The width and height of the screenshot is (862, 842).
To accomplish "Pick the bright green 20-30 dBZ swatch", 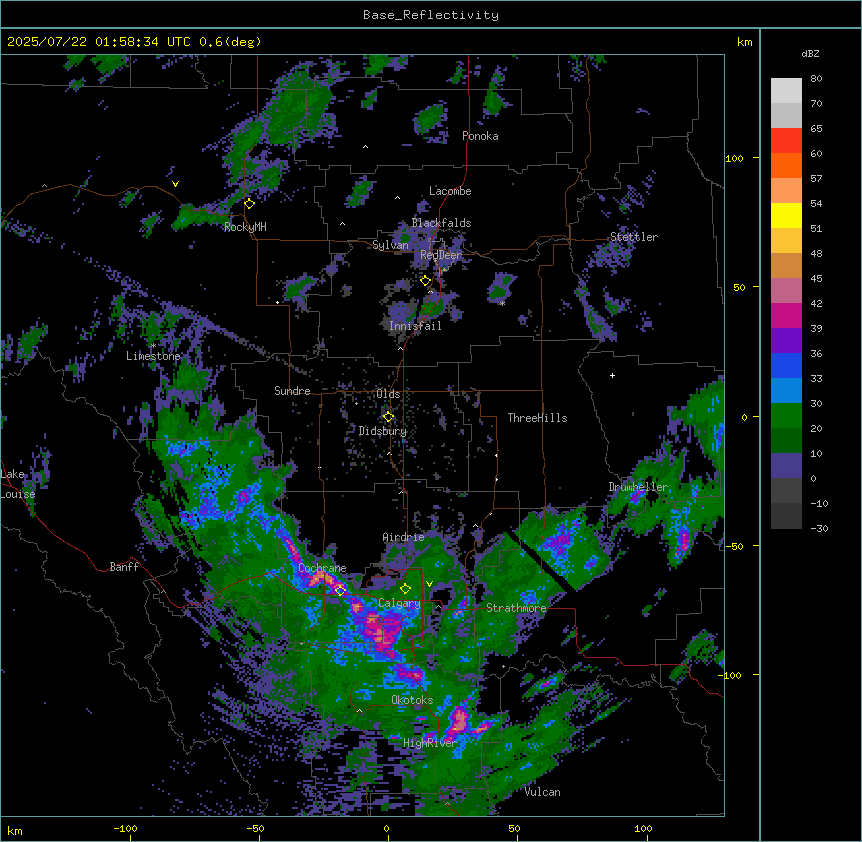I will point(786,416).
